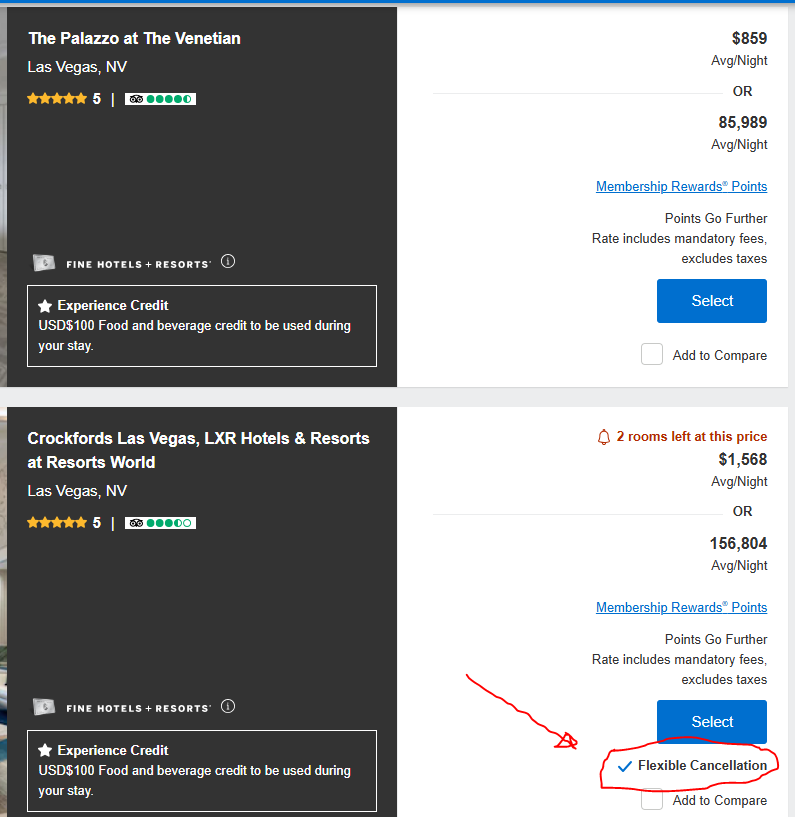Click the Crockfords TripAdvisor rating icon

click(160, 523)
